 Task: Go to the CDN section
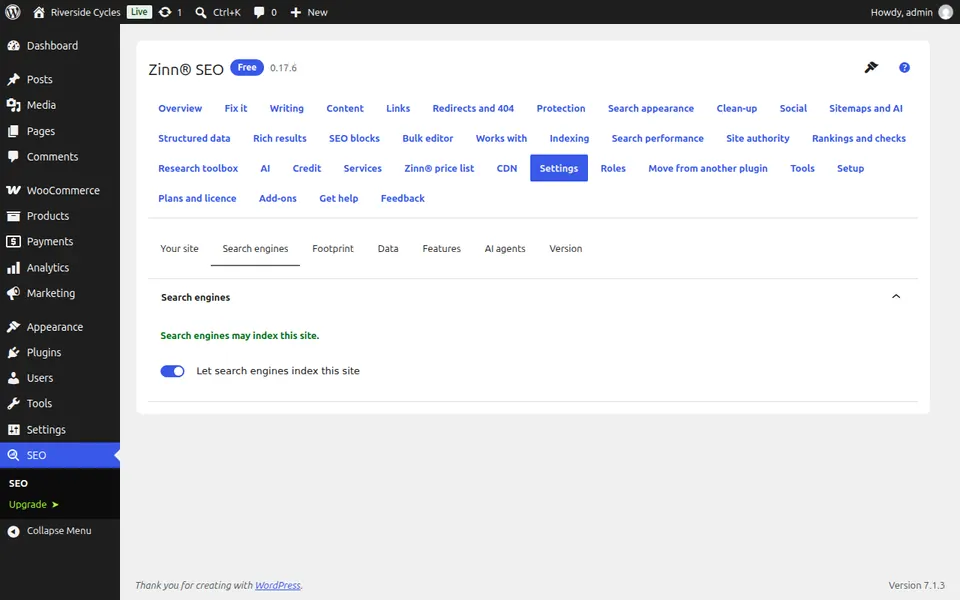point(507,168)
